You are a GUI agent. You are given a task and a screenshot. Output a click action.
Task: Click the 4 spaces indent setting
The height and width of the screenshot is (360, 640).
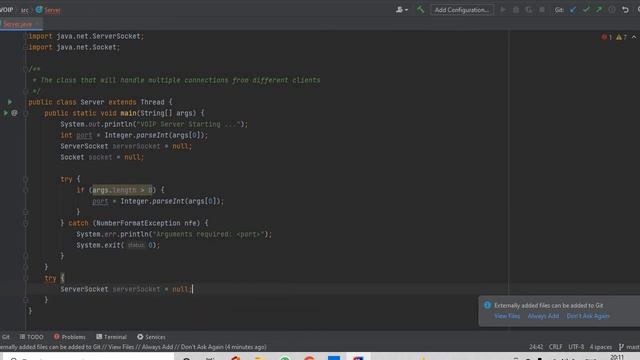[x=600, y=347]
